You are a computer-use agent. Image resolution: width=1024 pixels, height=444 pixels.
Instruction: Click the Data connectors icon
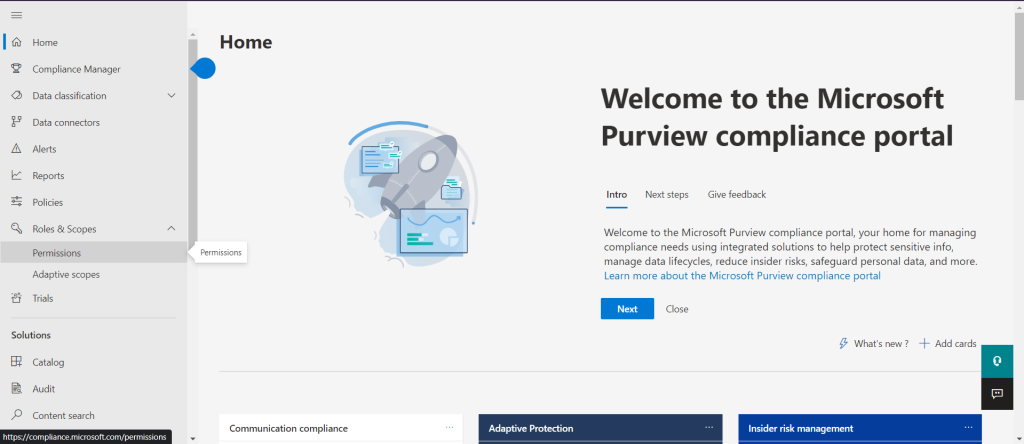(17, 122)
